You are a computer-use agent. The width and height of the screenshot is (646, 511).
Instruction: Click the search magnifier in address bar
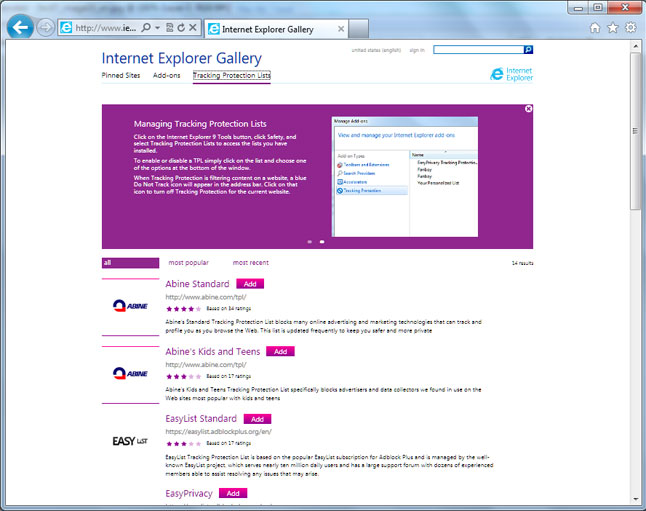[x=145, y=28]
